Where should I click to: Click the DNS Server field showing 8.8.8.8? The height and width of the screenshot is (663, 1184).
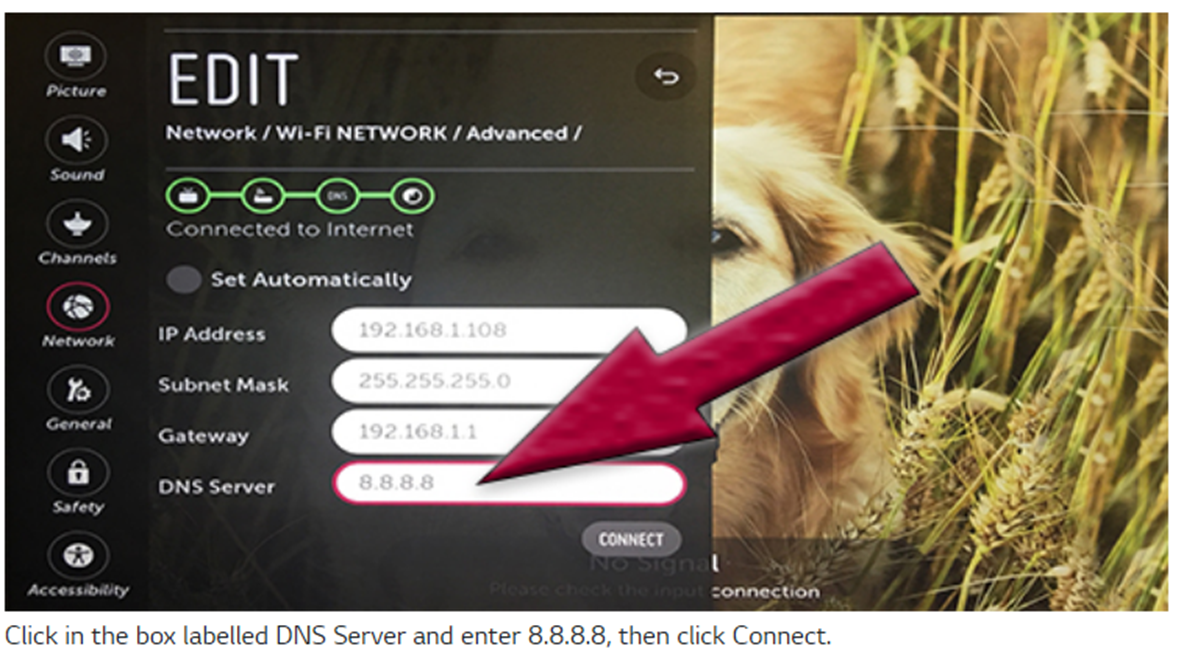click(x=509, y=483)
